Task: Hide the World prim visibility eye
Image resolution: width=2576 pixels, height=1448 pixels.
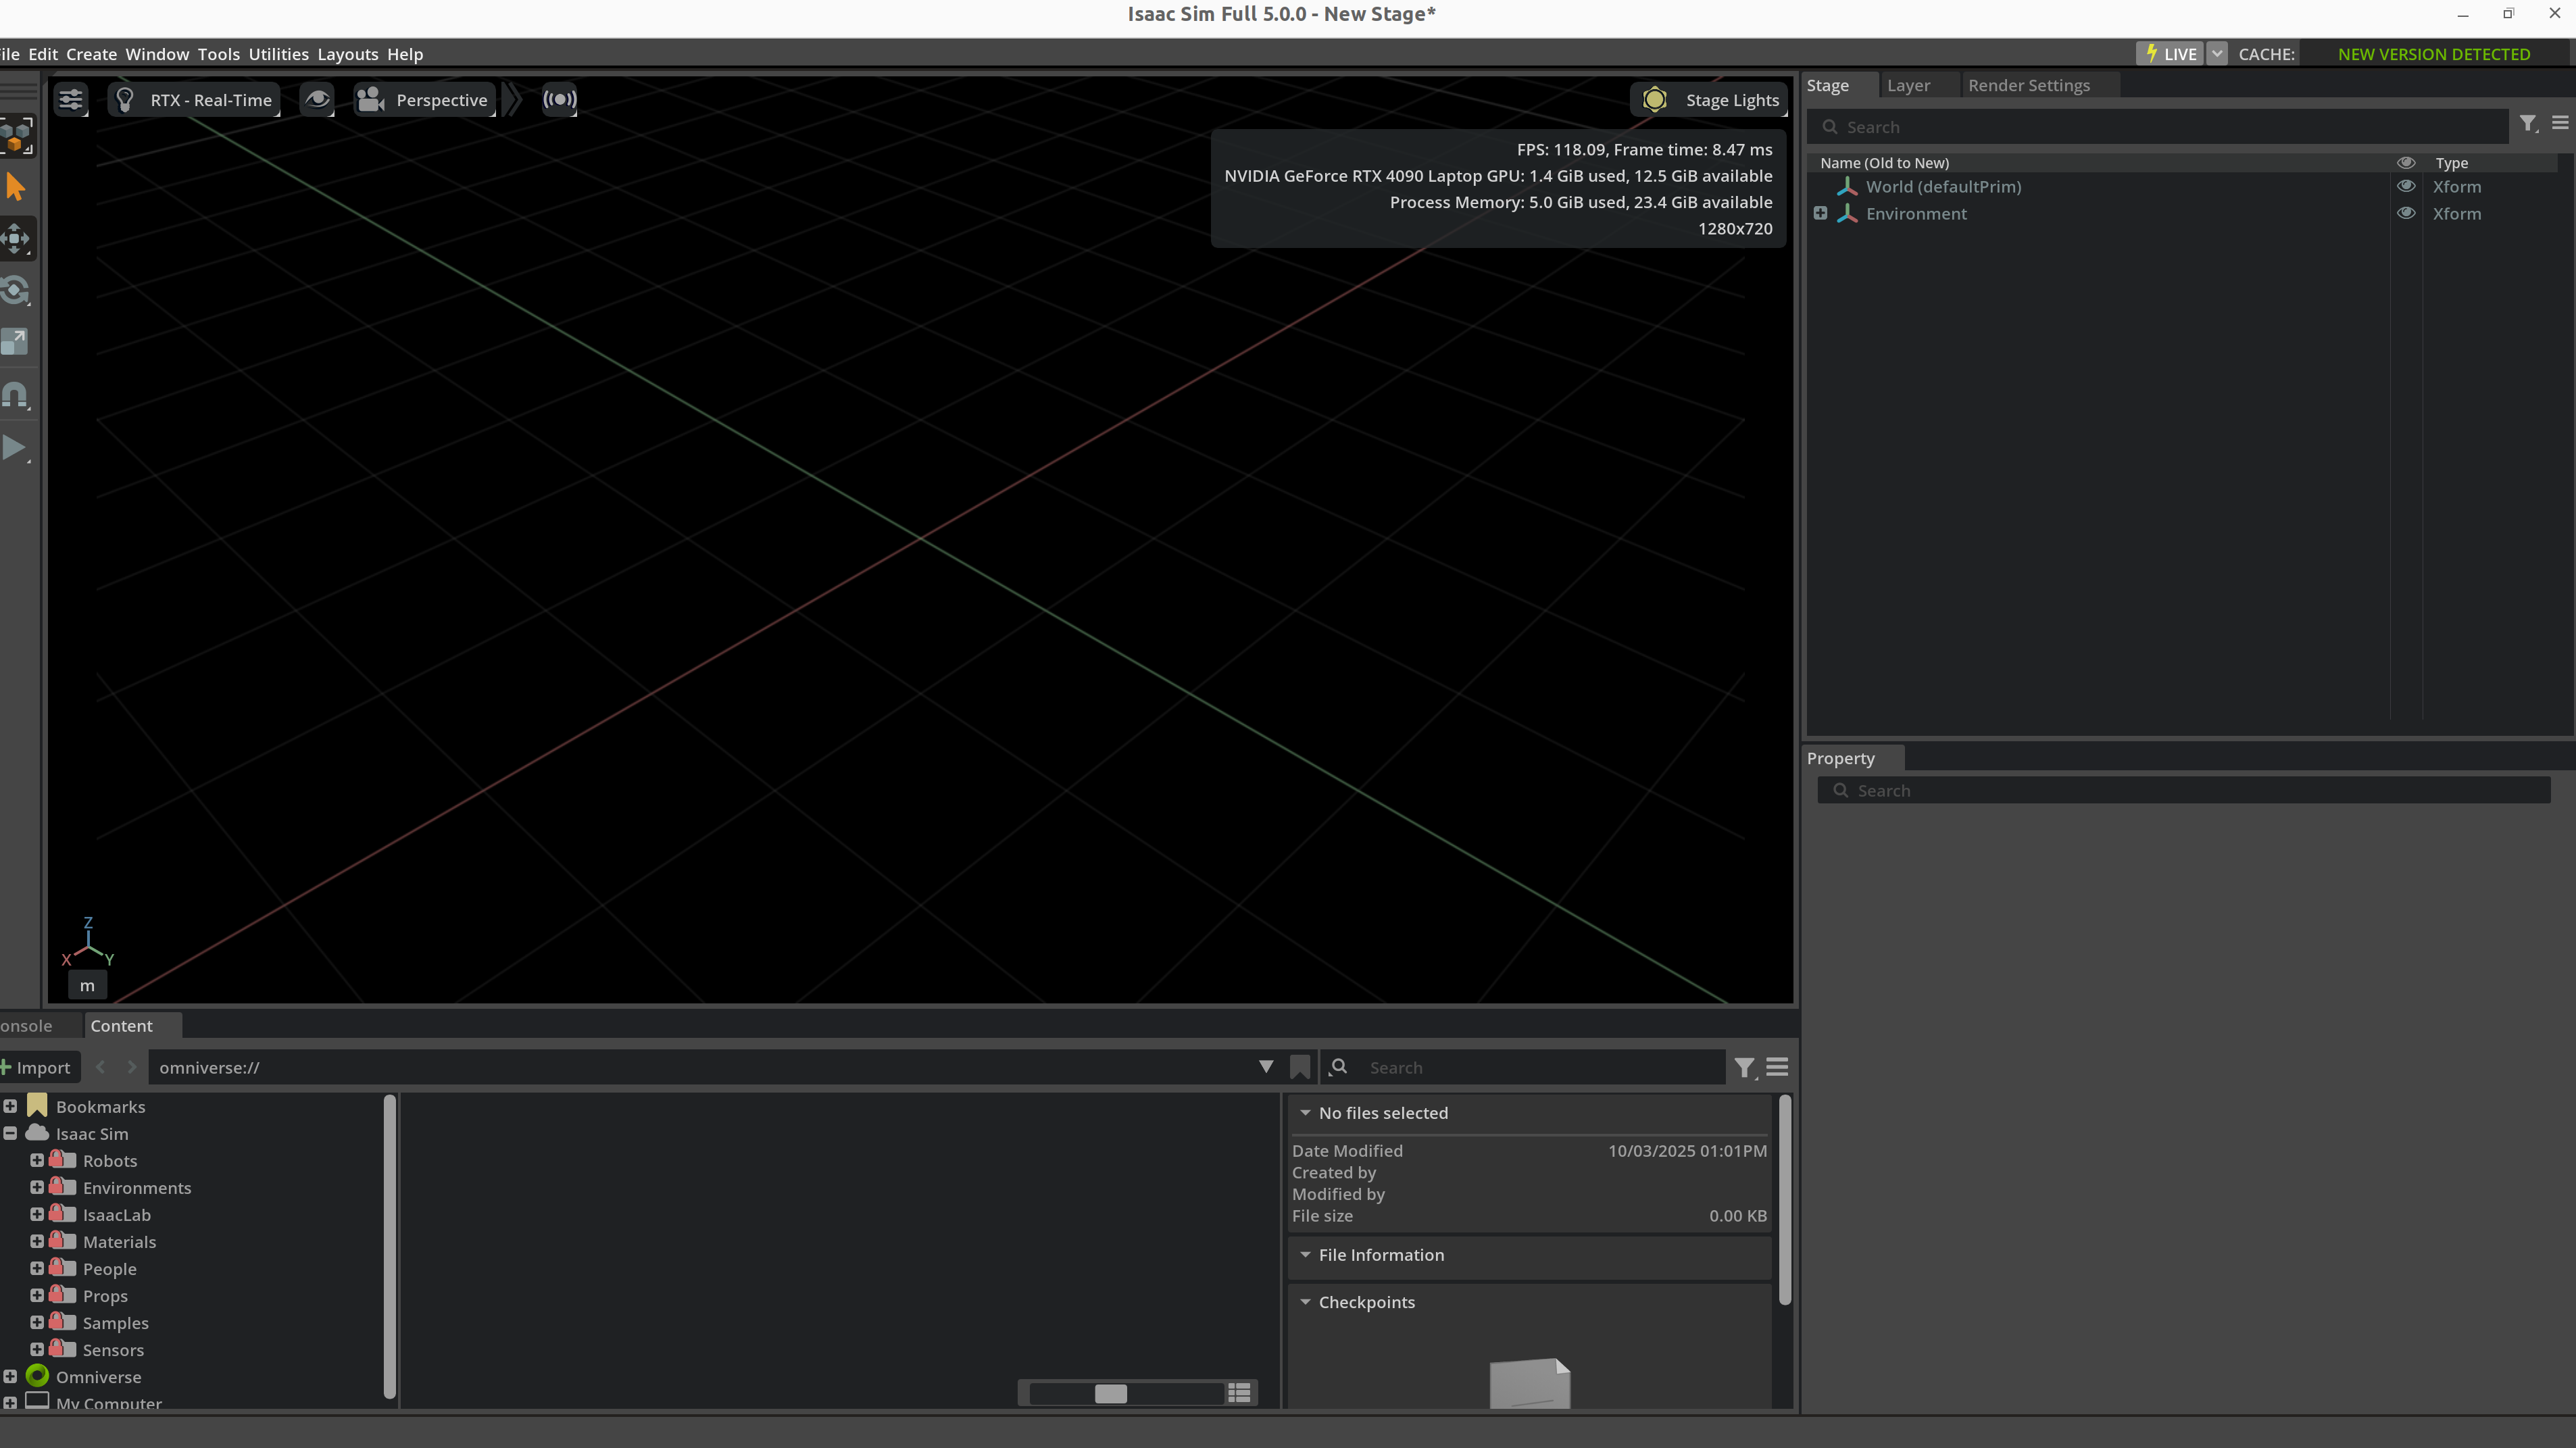Action: 2405,186
